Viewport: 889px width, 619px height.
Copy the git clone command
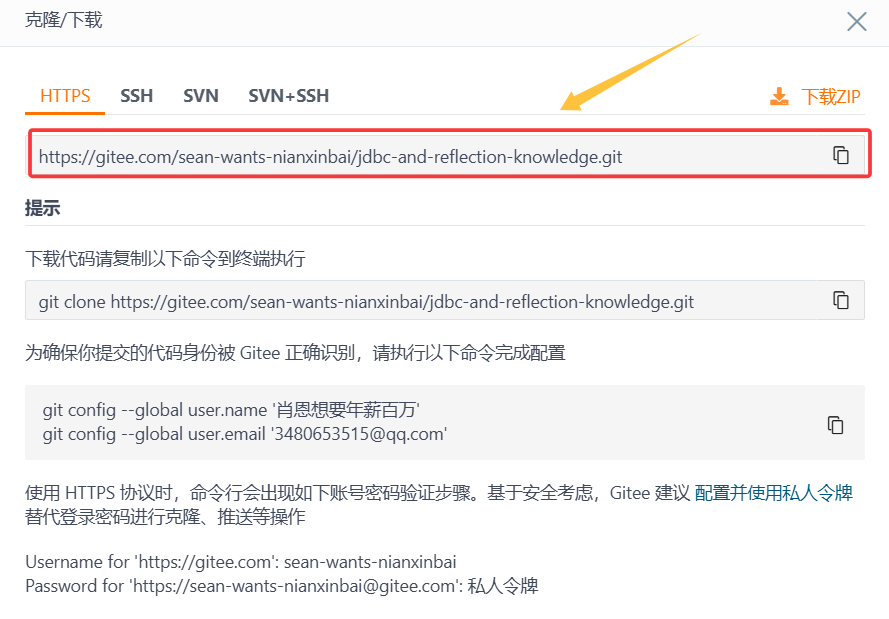pos(841,300)
